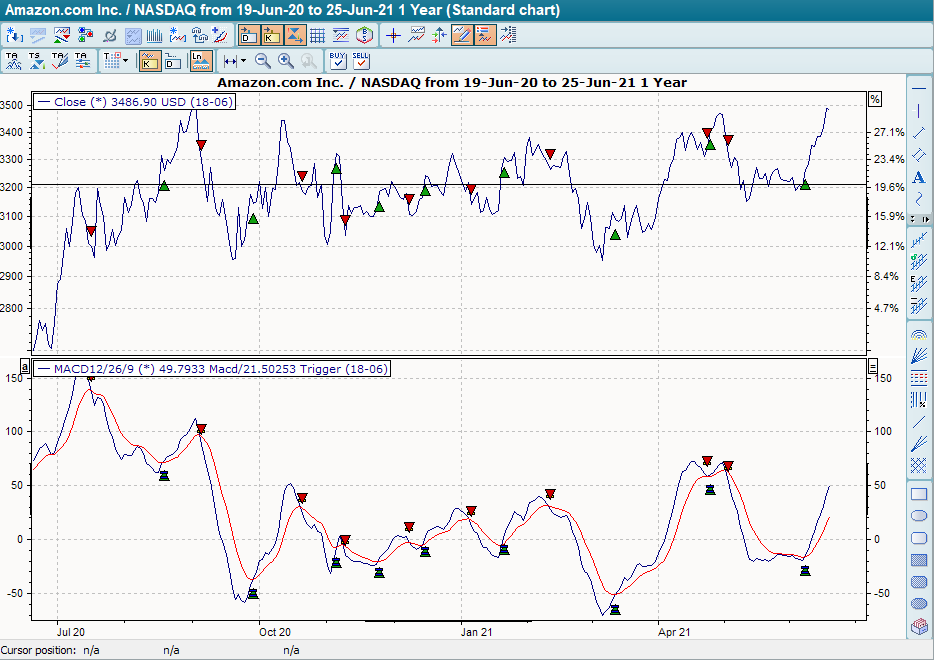Select the Fibonacci fan lines tool
934x660 pixels.
click(917, 356)
